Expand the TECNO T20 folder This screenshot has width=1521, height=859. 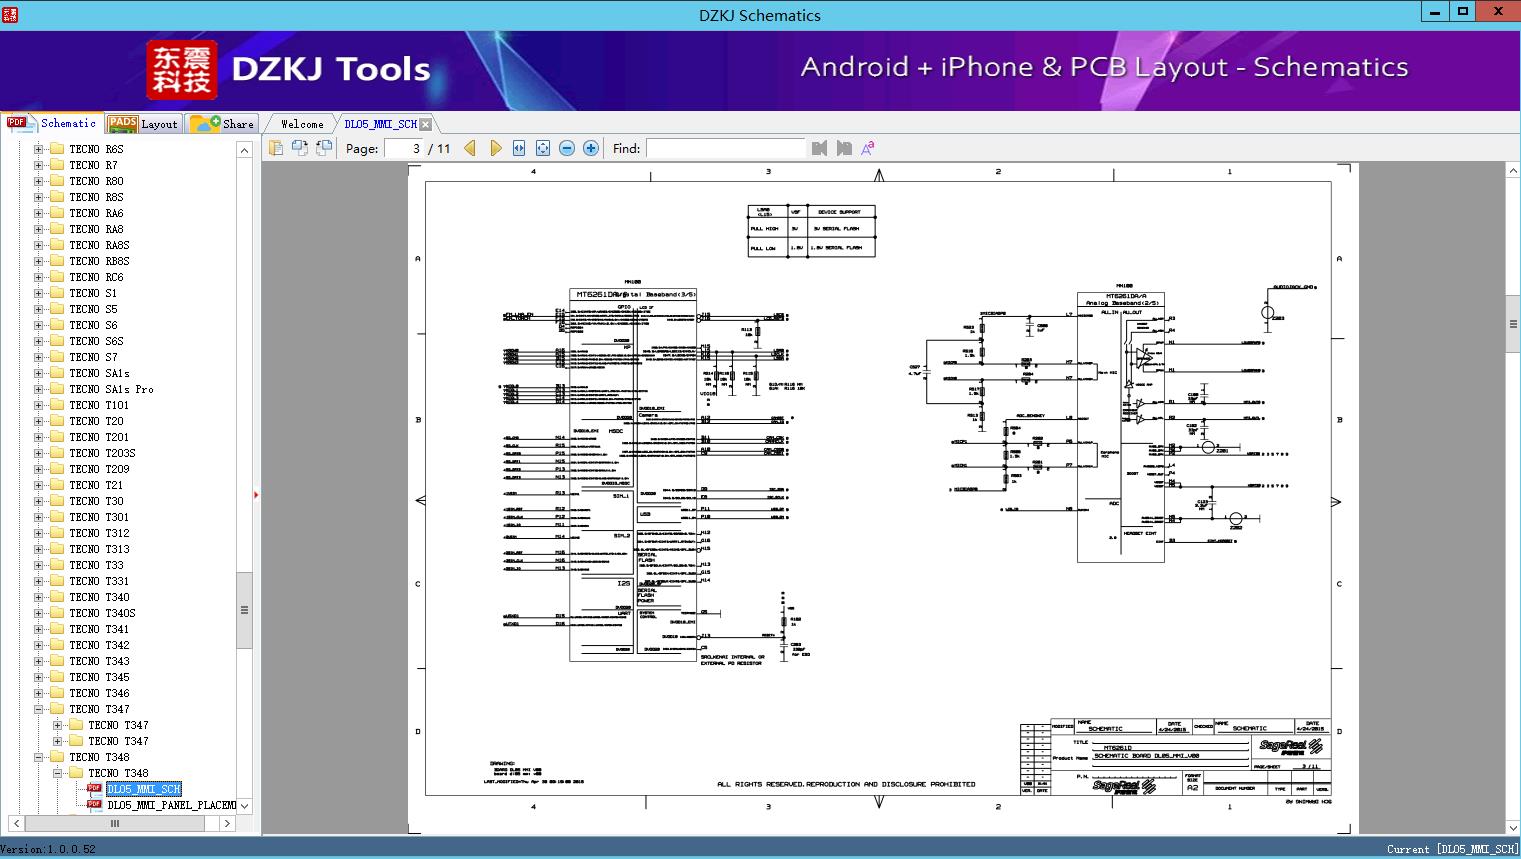pyautogui.click(x=38, y=421)
